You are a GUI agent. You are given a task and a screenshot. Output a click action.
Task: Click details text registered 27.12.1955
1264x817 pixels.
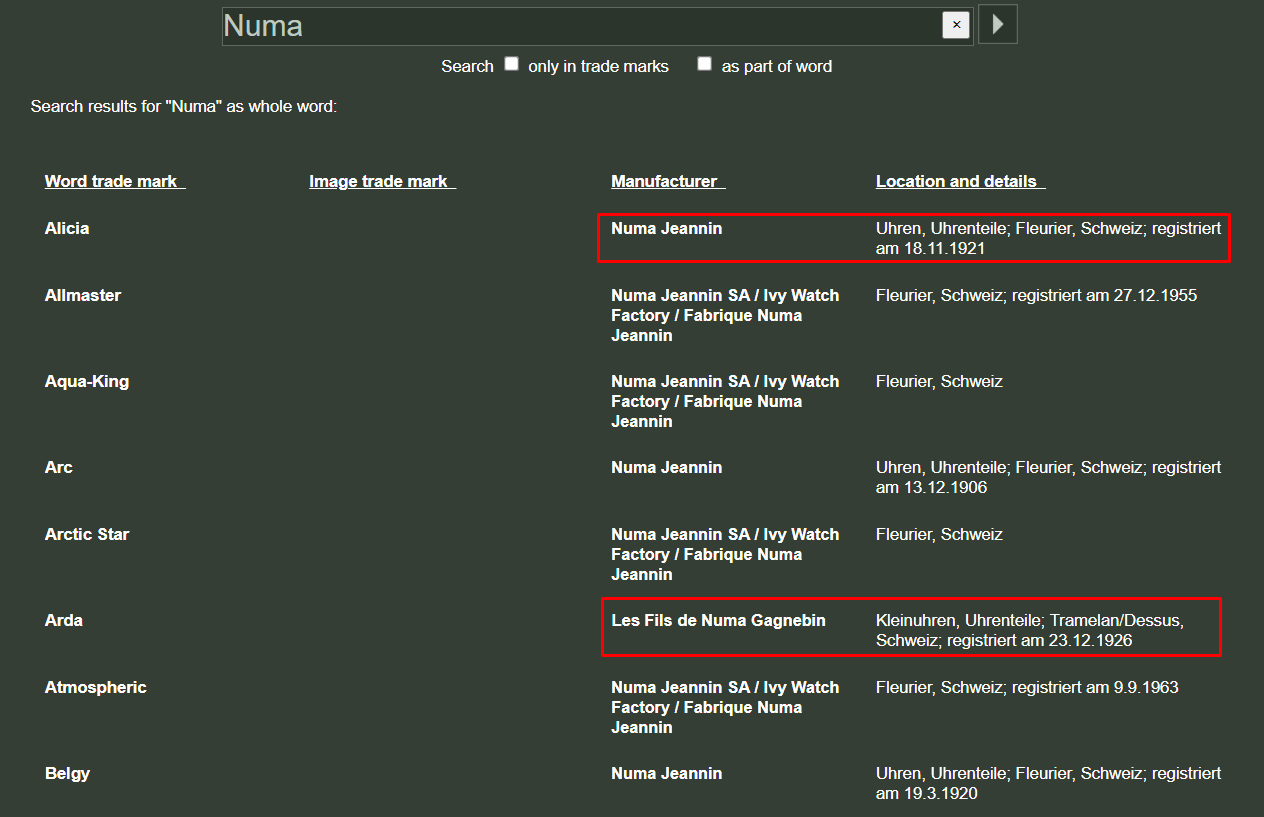[x=1036, y=295]
